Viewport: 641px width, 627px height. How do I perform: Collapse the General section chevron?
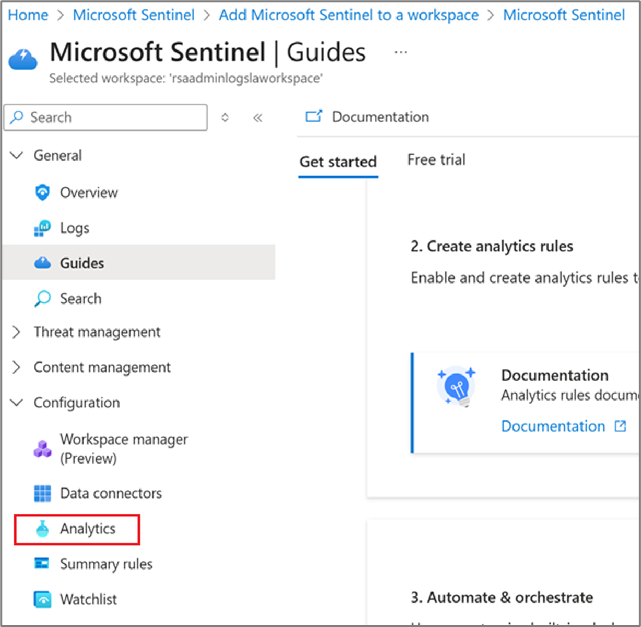[x=16, y=156]
